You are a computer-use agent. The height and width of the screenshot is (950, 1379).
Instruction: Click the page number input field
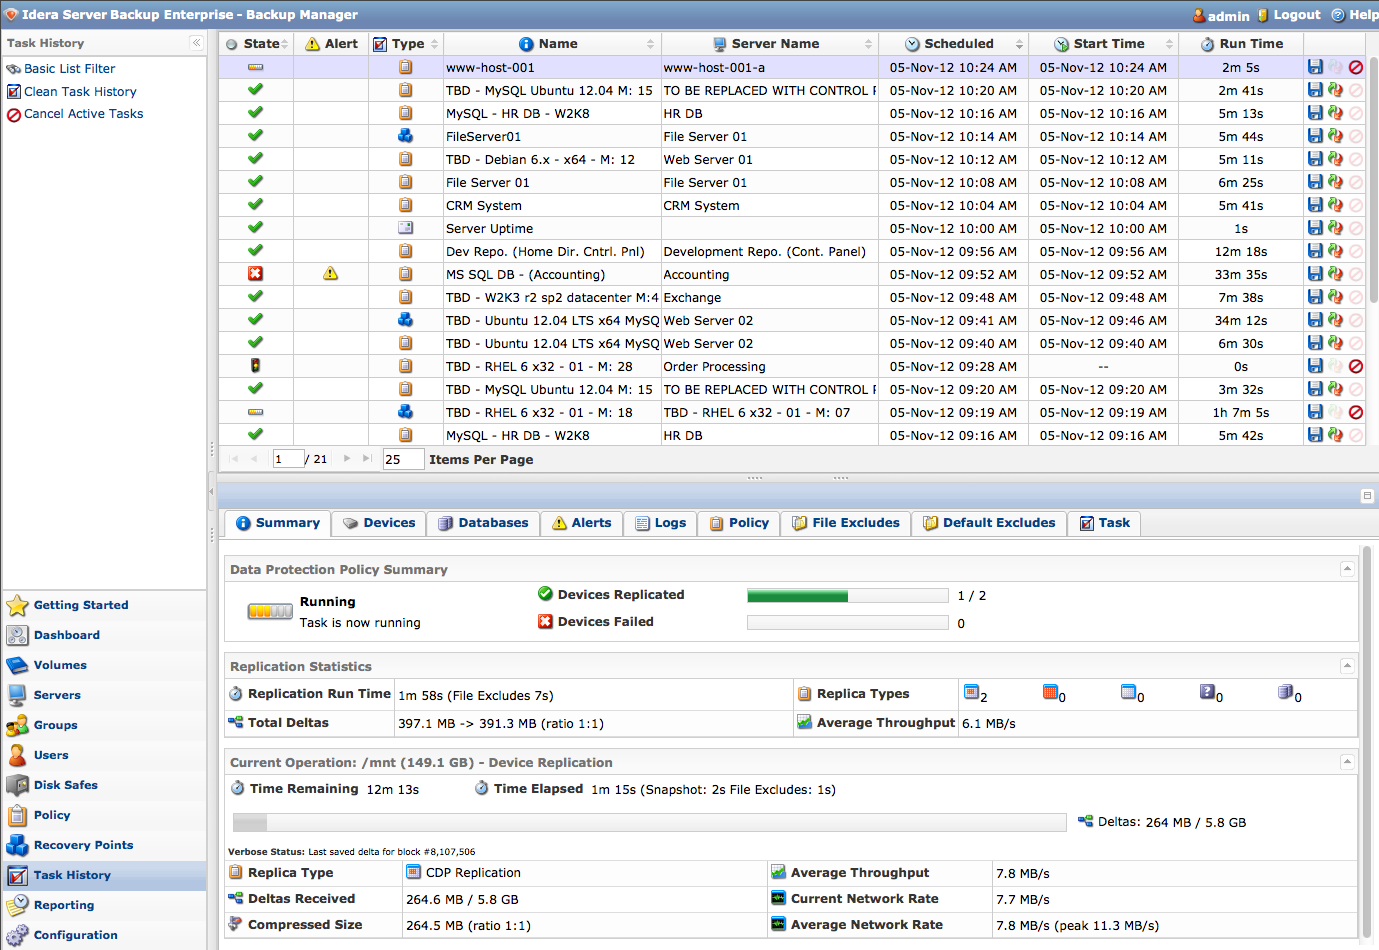coord(288,459)
